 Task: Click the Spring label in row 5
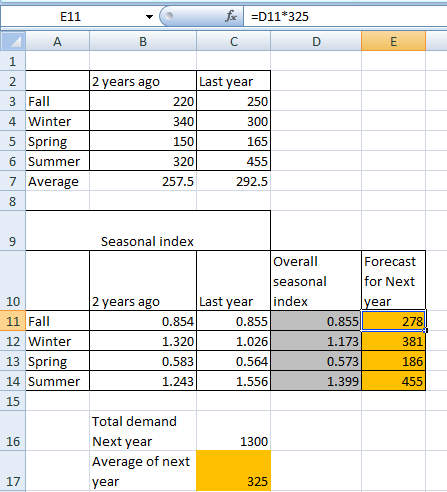57,141
